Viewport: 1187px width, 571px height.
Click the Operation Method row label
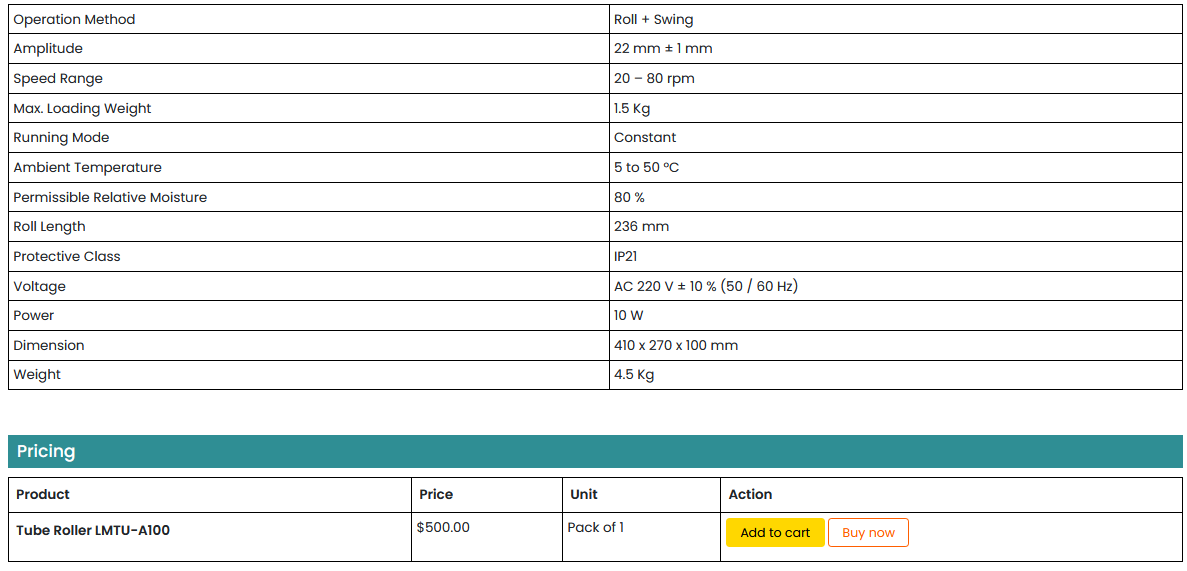[x=74, y=20]
